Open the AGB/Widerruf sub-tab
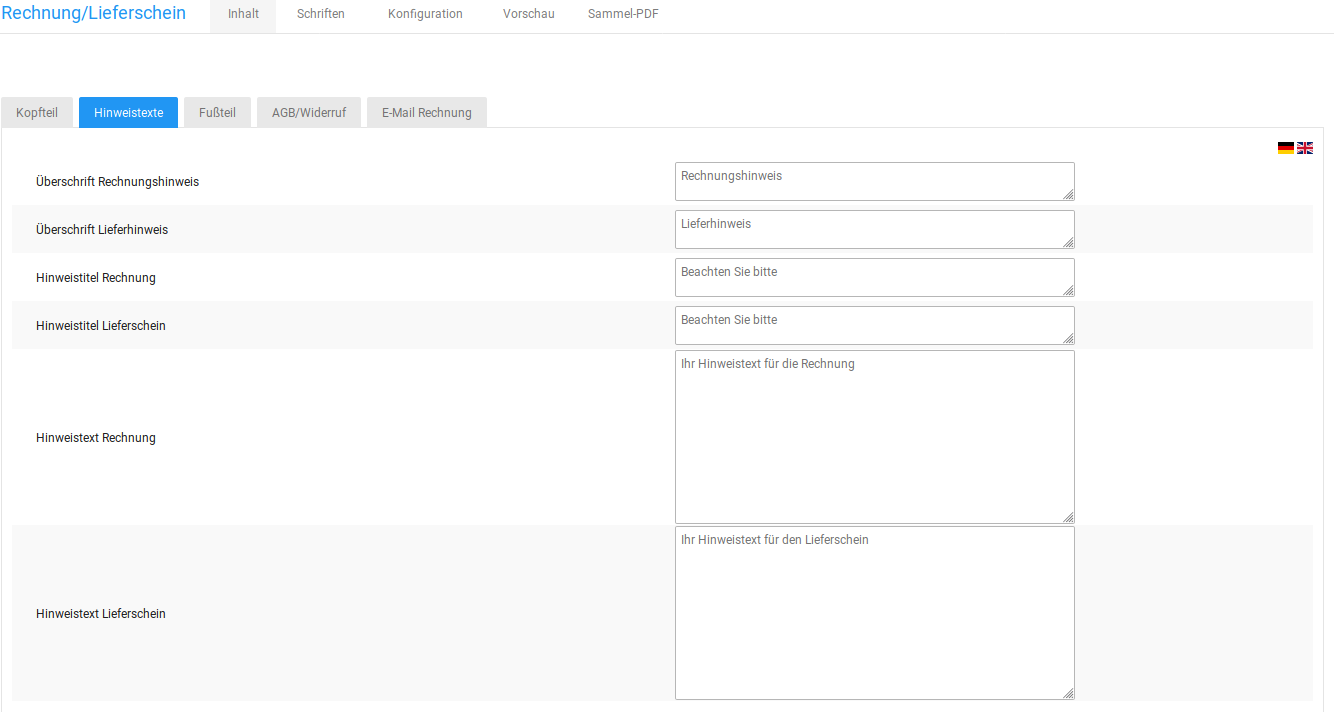1334x712 pixels. pyautogui.click(x=309, y=113)
